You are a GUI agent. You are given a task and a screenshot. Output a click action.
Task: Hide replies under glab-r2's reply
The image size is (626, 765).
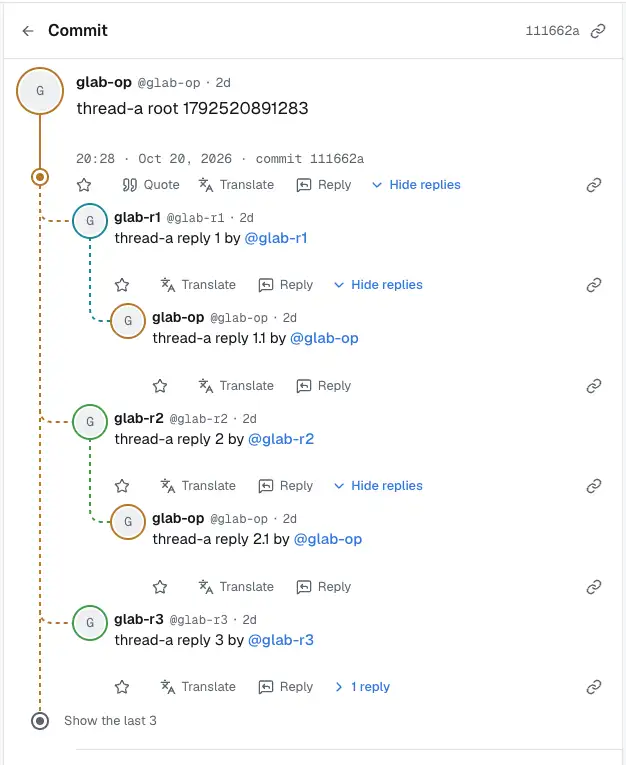(x=378, y=486)
